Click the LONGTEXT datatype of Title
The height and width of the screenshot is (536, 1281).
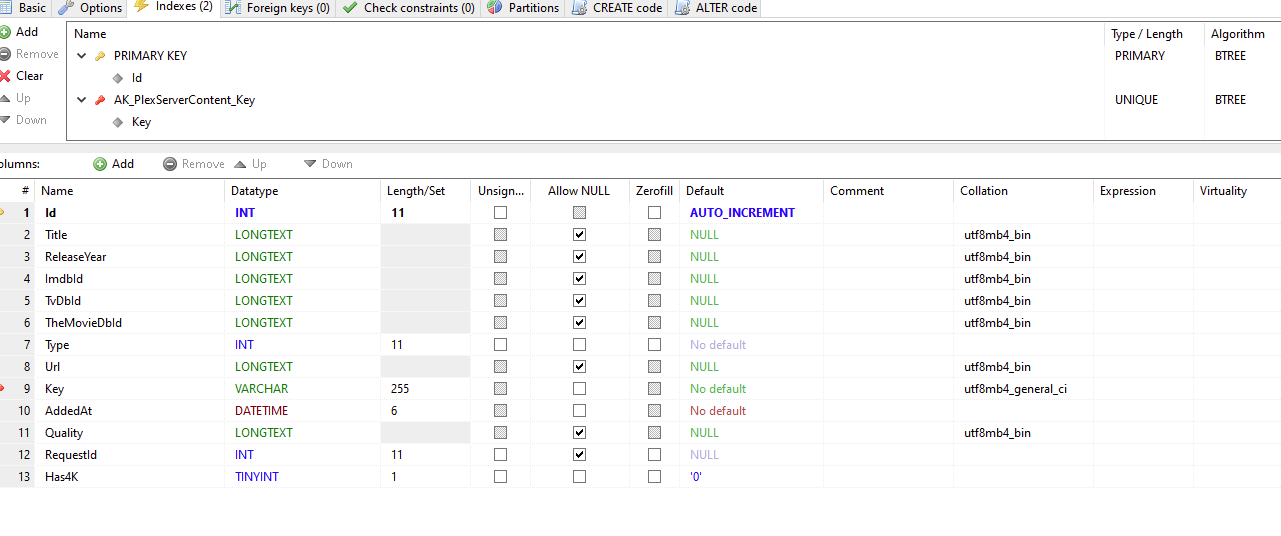264,235
